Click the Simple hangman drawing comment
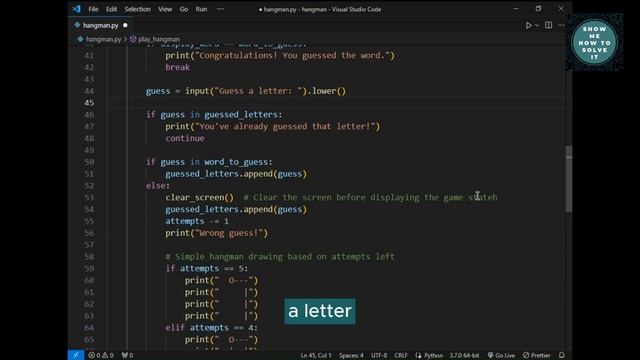Screen dimensions: 640x360 pyautogui.click(x=280, y=257)
